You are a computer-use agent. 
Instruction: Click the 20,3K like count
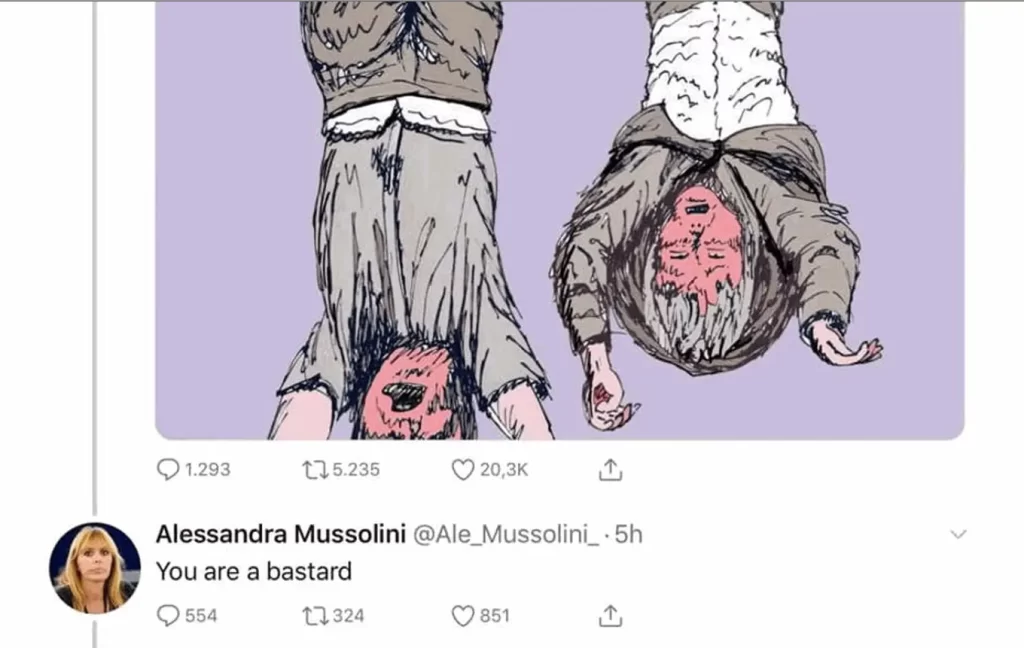pyautogui.click(x=504, y=470)
